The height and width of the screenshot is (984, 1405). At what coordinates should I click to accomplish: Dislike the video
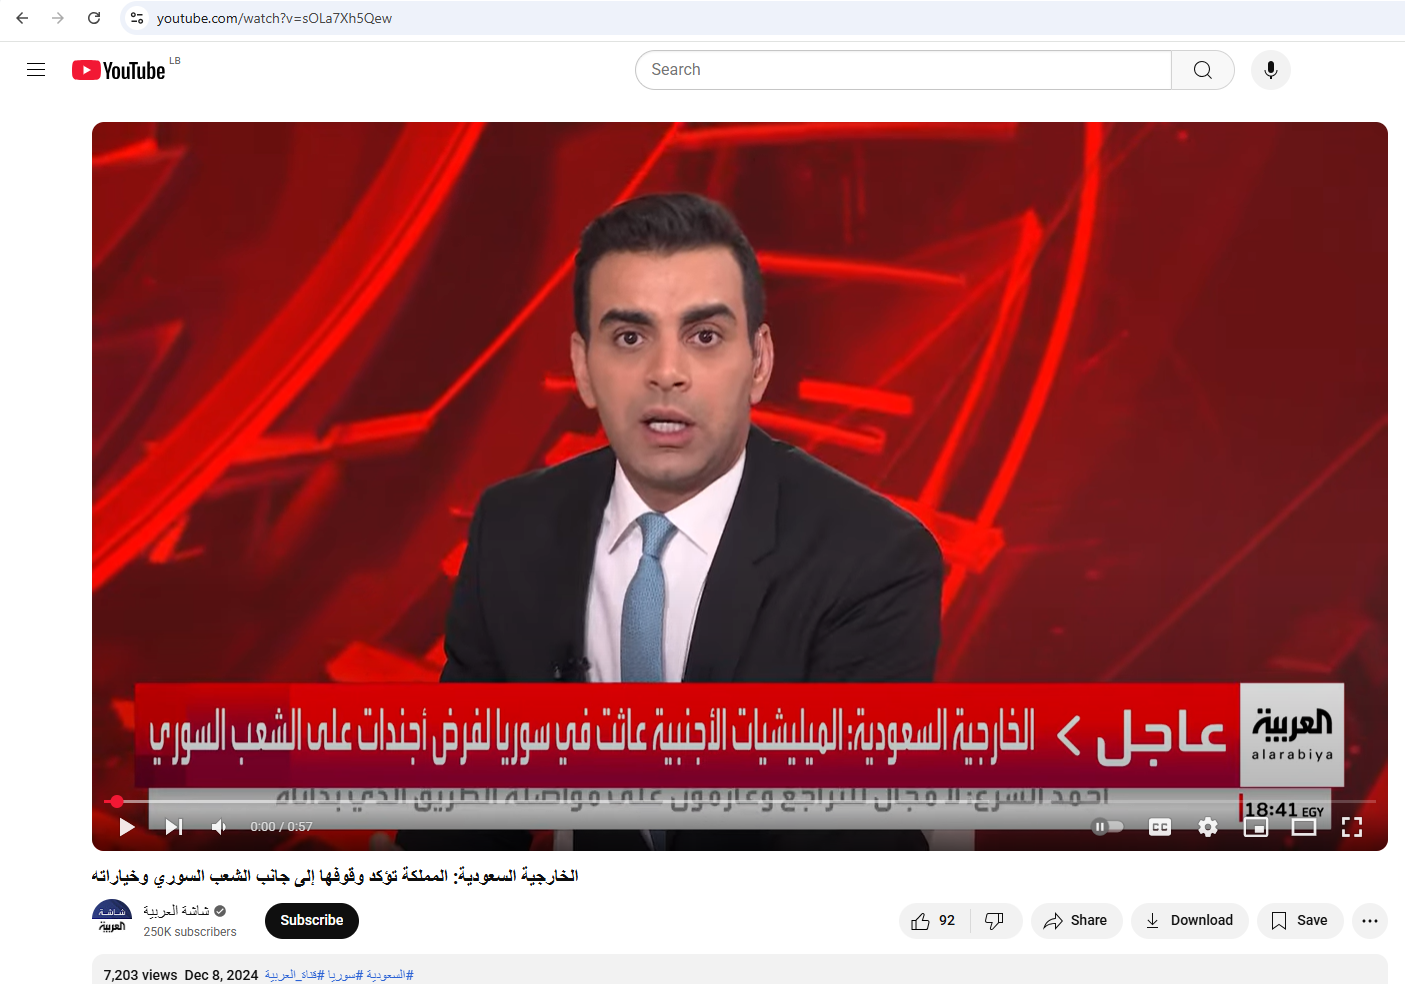995,920
